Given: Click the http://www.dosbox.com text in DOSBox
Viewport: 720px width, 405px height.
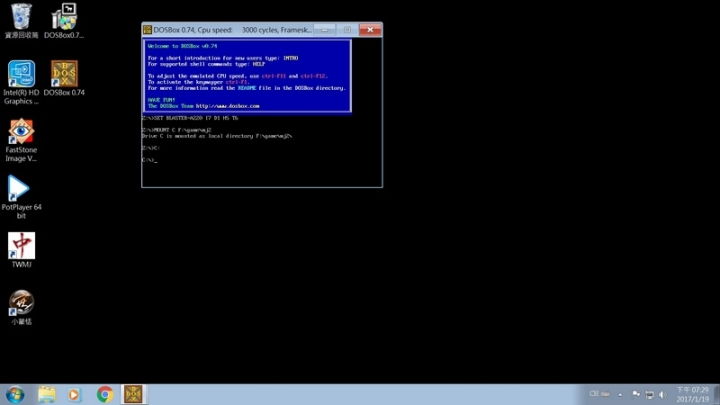Looking at the screenshot, I should click(x=227, y=106).
